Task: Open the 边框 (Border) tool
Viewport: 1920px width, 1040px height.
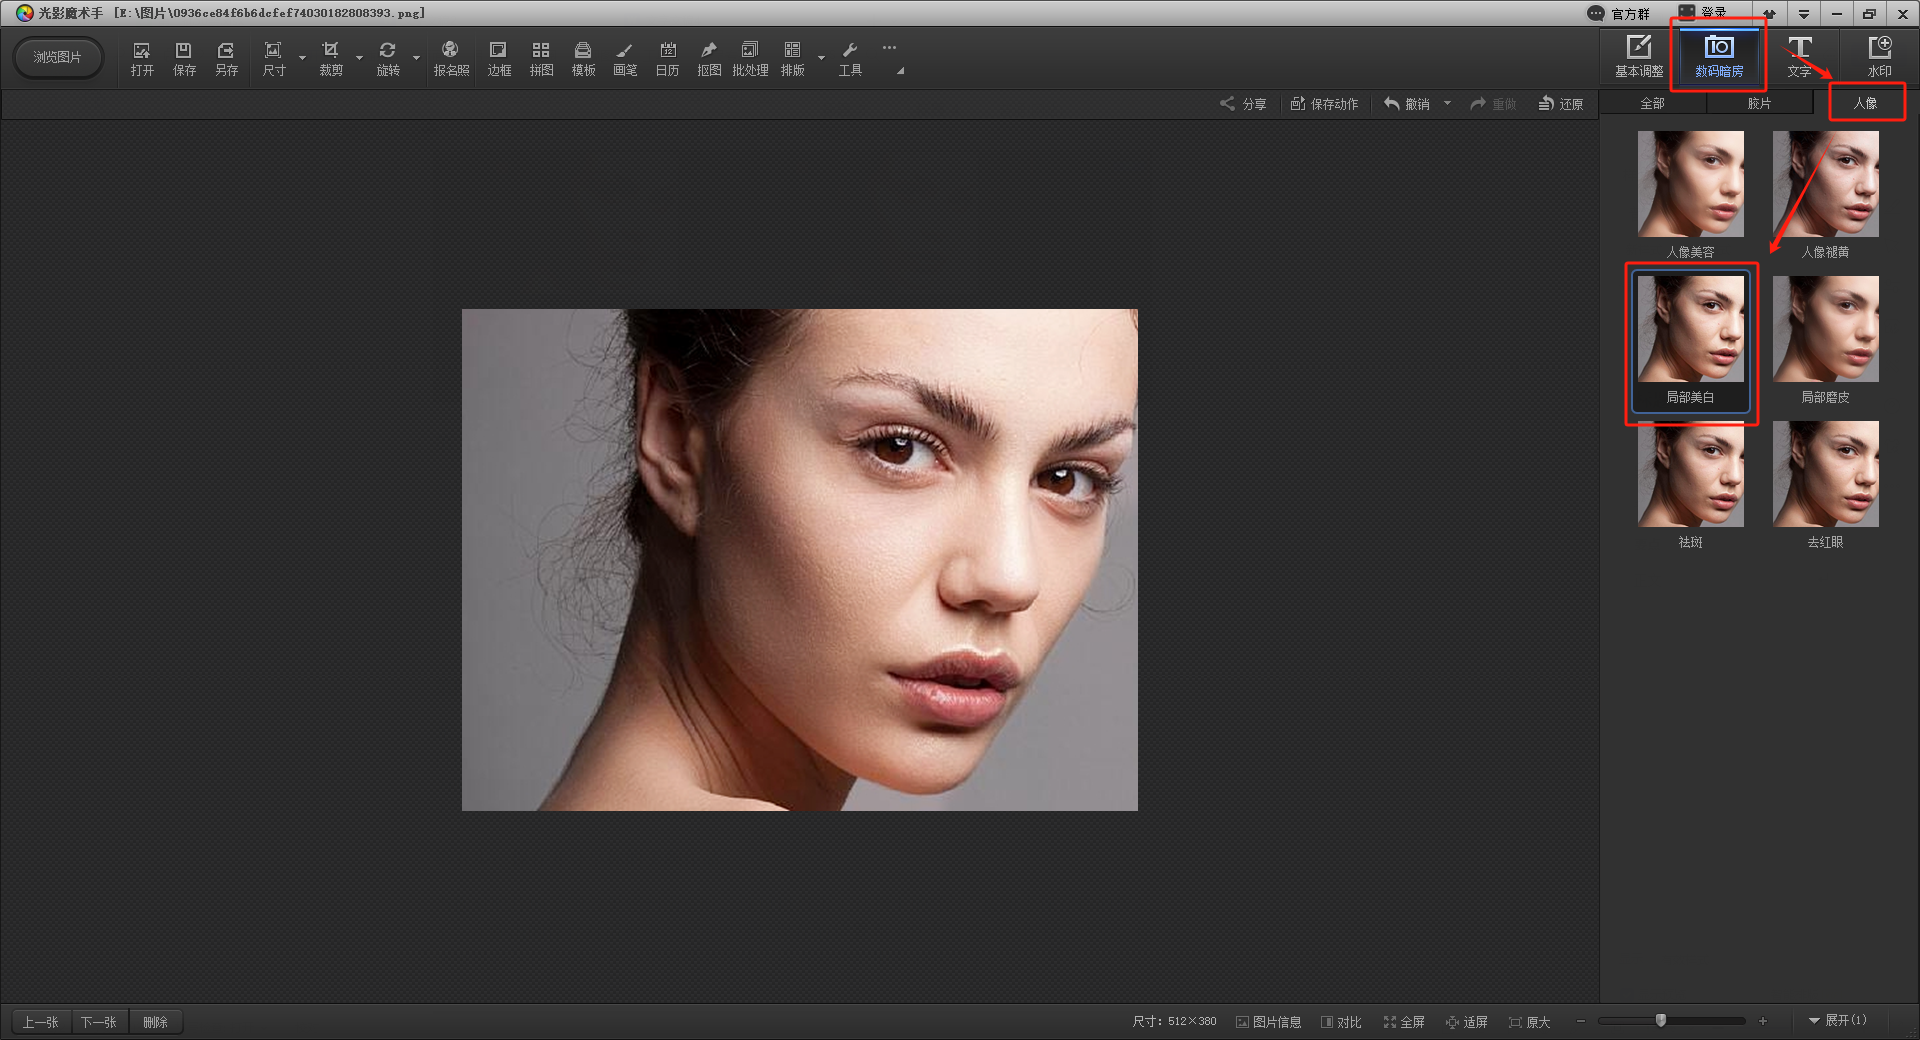Action: pyautogui.click(x=498, y=58)
